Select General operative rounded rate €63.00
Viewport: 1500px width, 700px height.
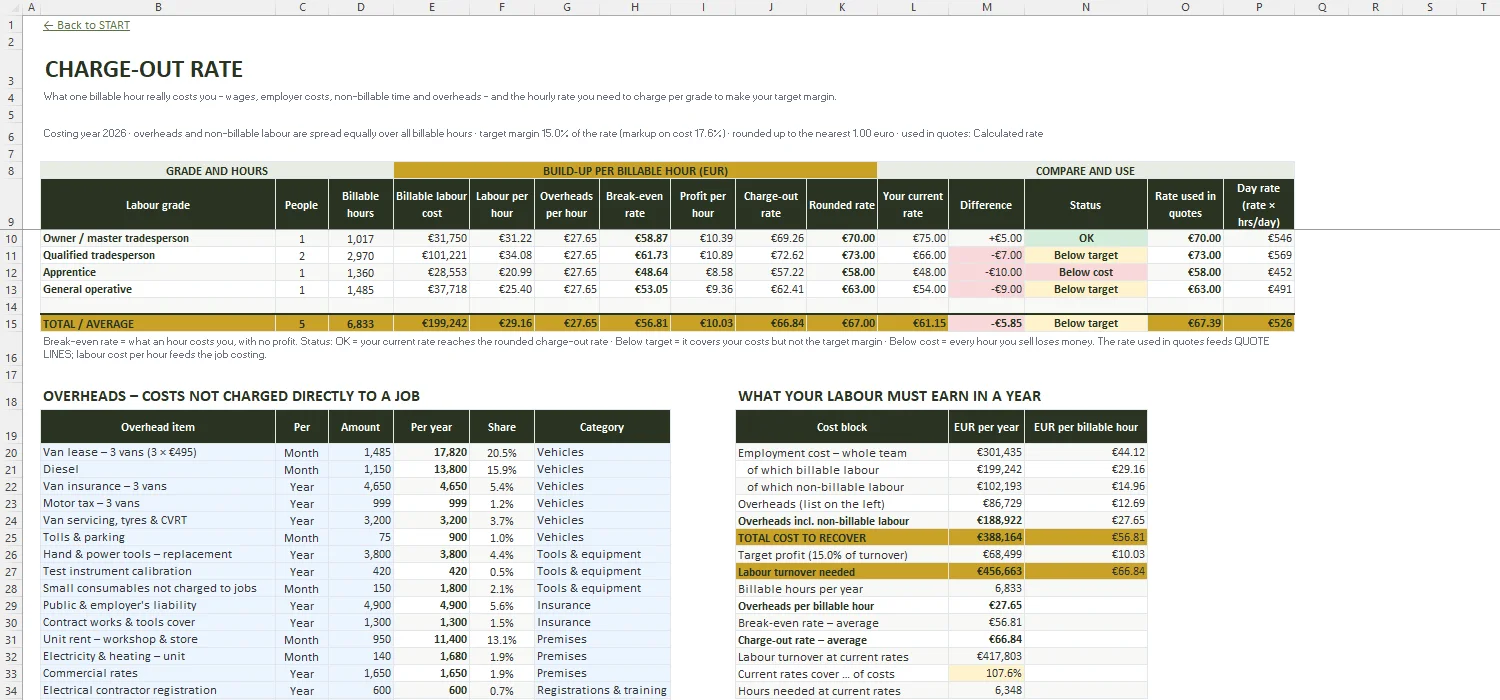click(x=841, y=289)
